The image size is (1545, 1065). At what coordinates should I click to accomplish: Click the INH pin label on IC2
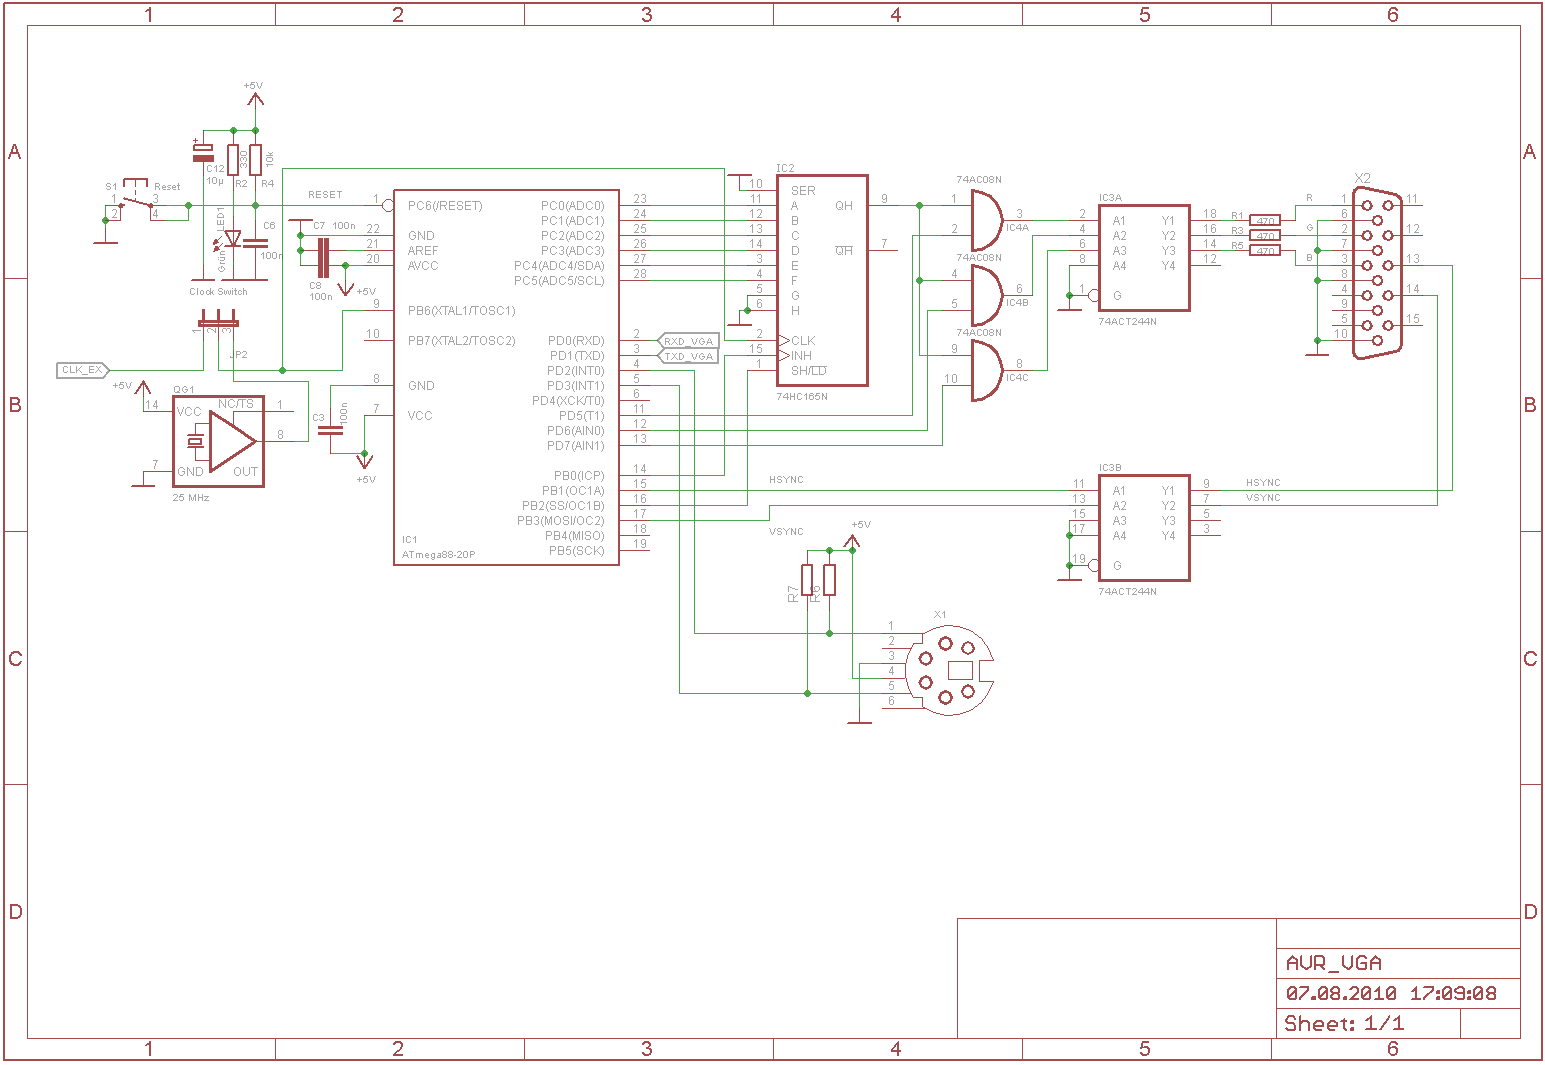[x=802, y=356]
